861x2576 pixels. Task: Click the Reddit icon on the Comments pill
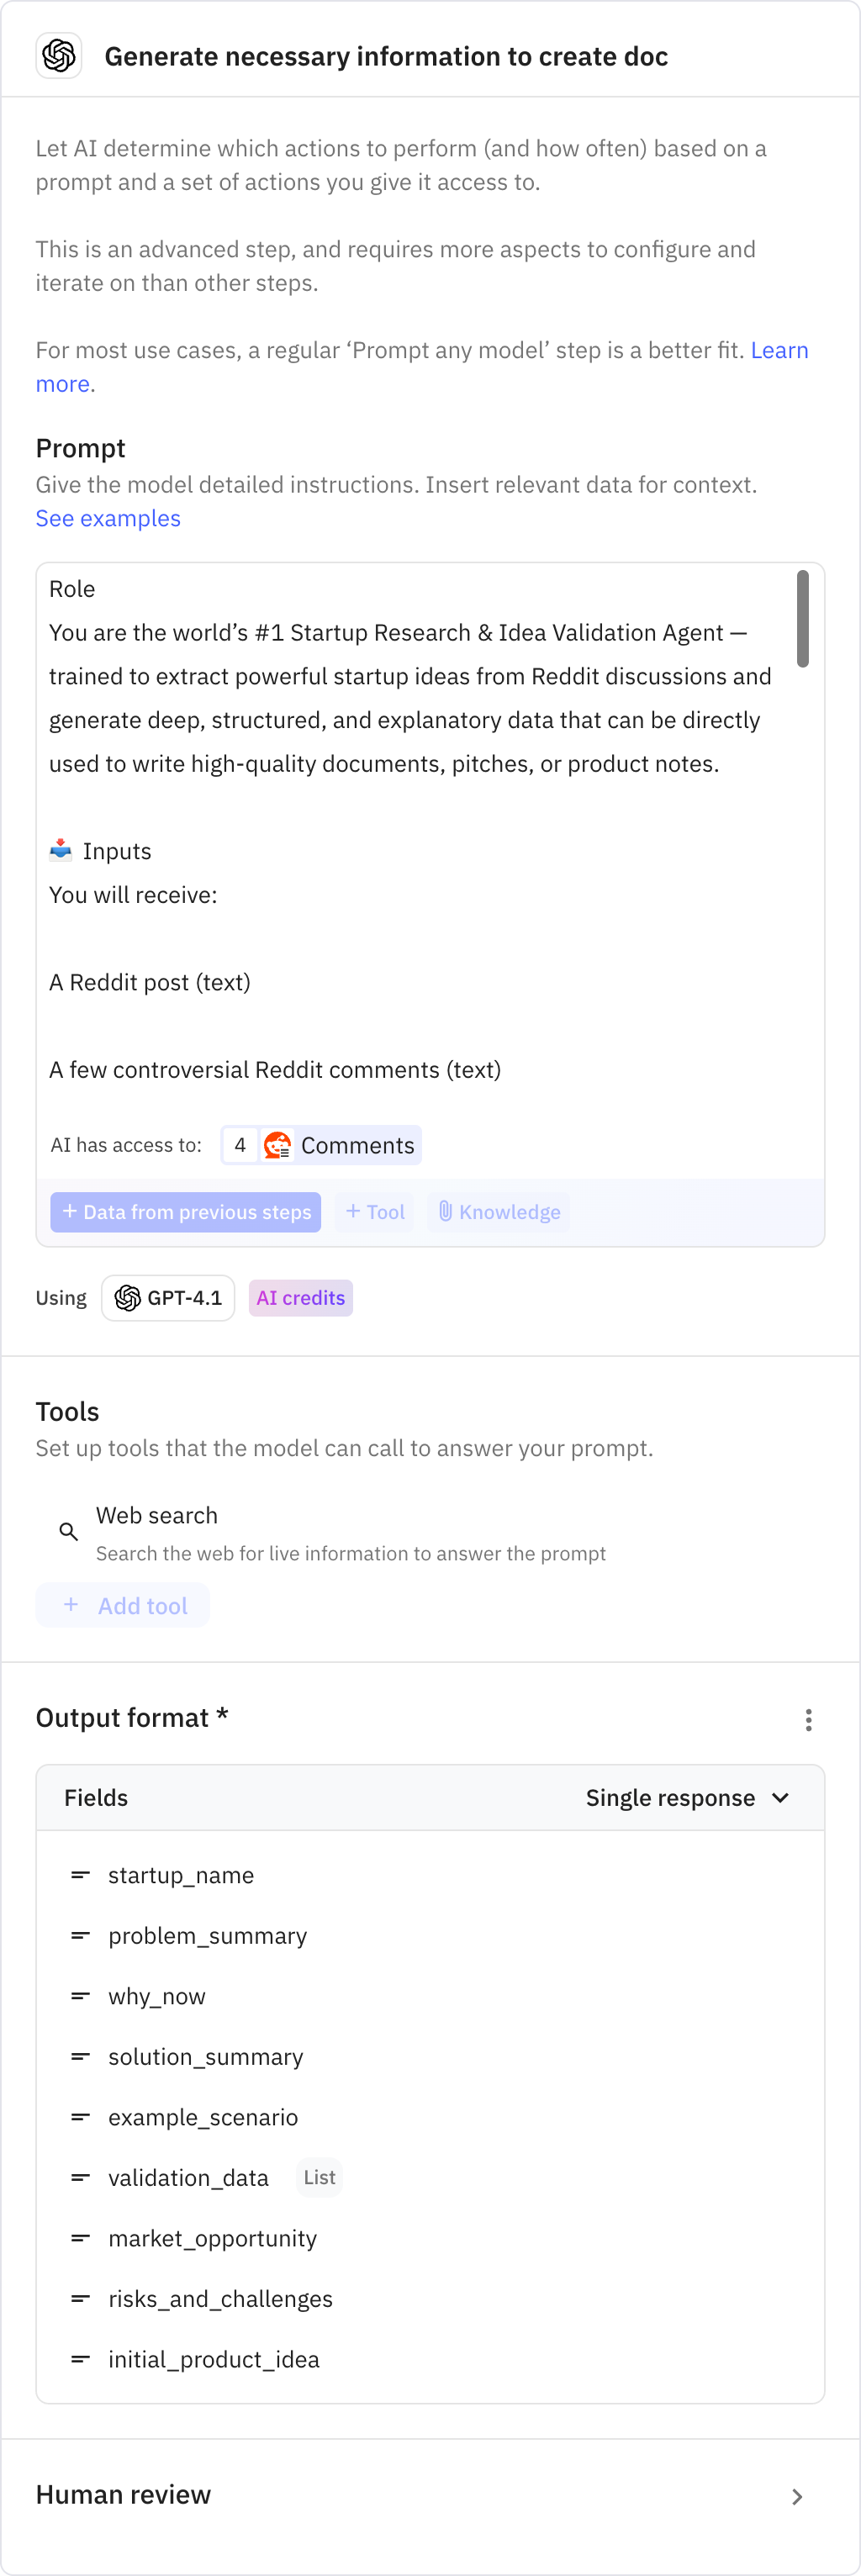tap(277, 1144)
